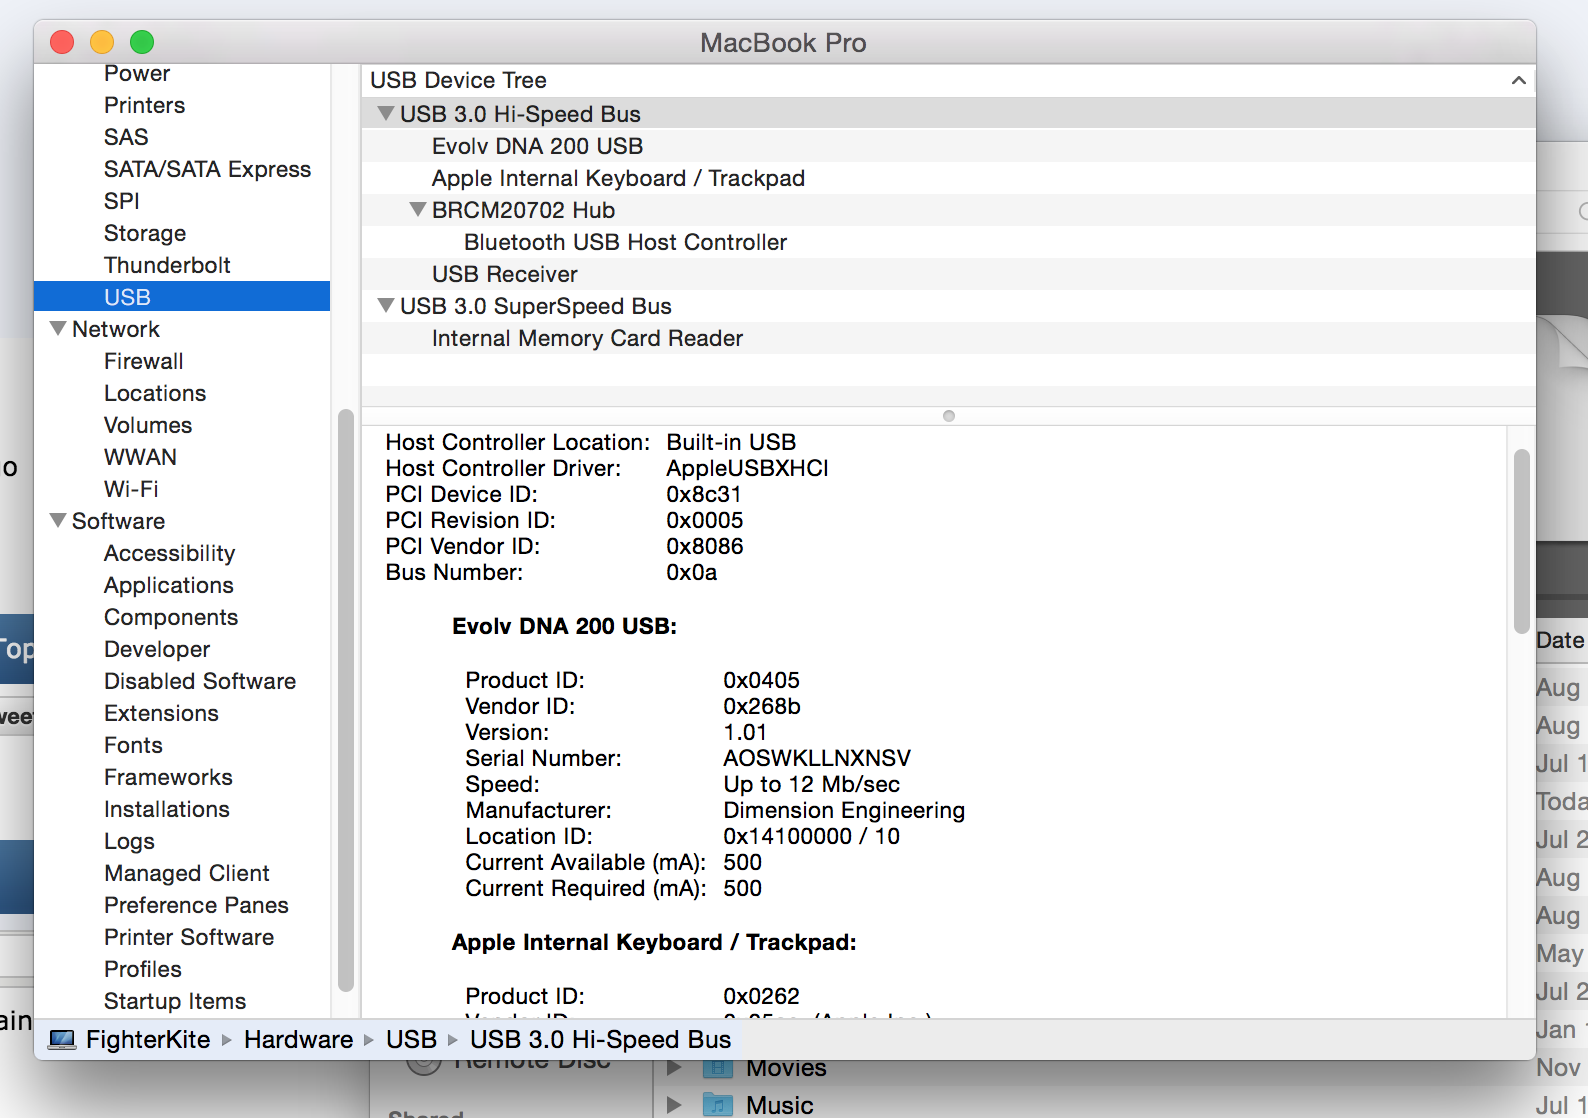Open Extensions under Software
The image size is (1588, 1118).
point(161,713)
